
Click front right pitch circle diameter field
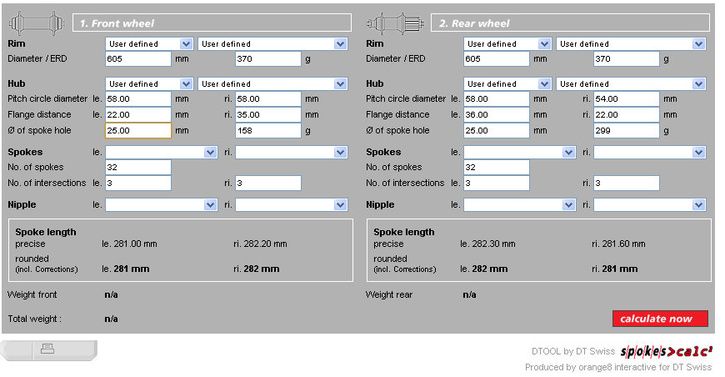(268, 99)
